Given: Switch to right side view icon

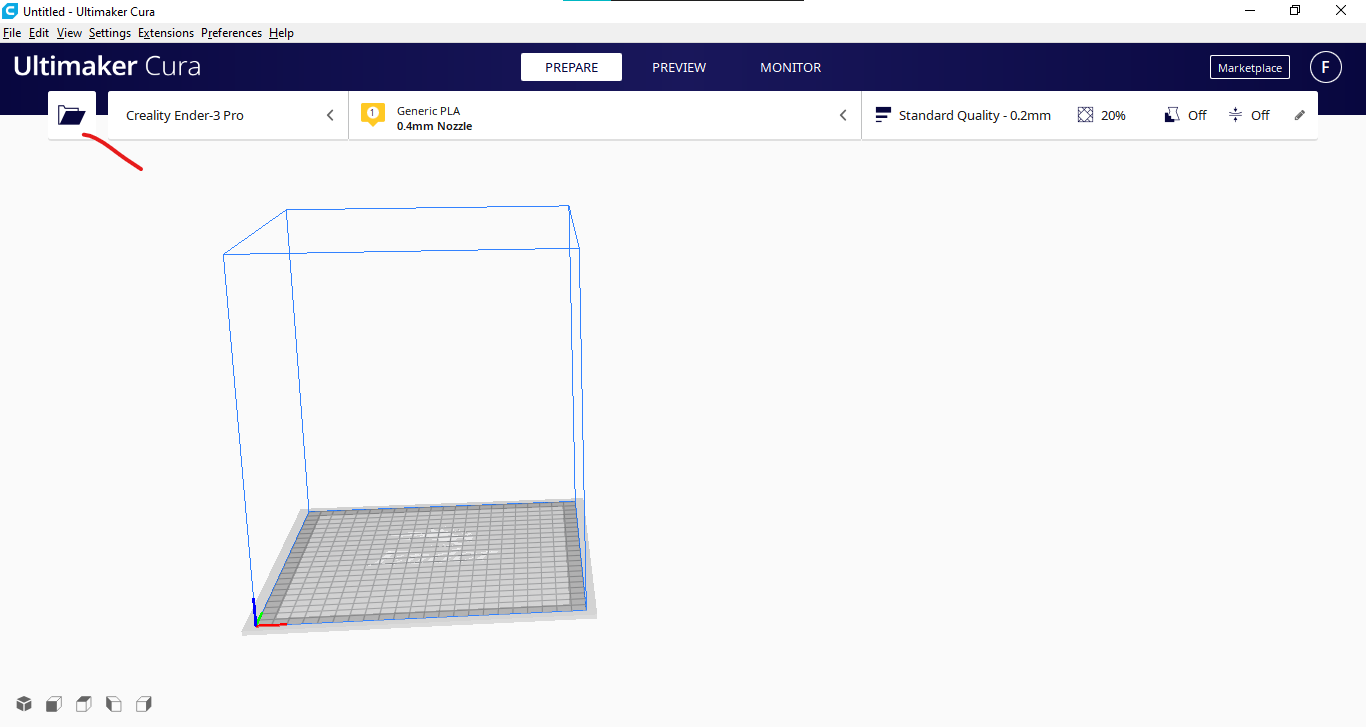Looking at the screenshot, I should 144,704.
